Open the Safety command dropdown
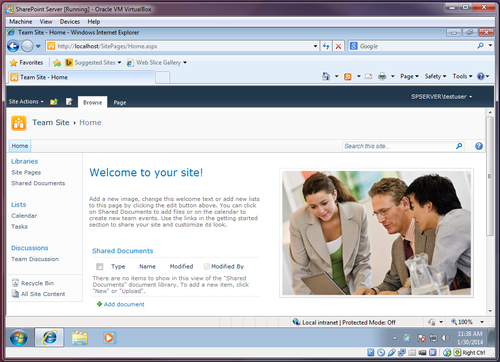 pyautogui.click(x=435, y=76)
